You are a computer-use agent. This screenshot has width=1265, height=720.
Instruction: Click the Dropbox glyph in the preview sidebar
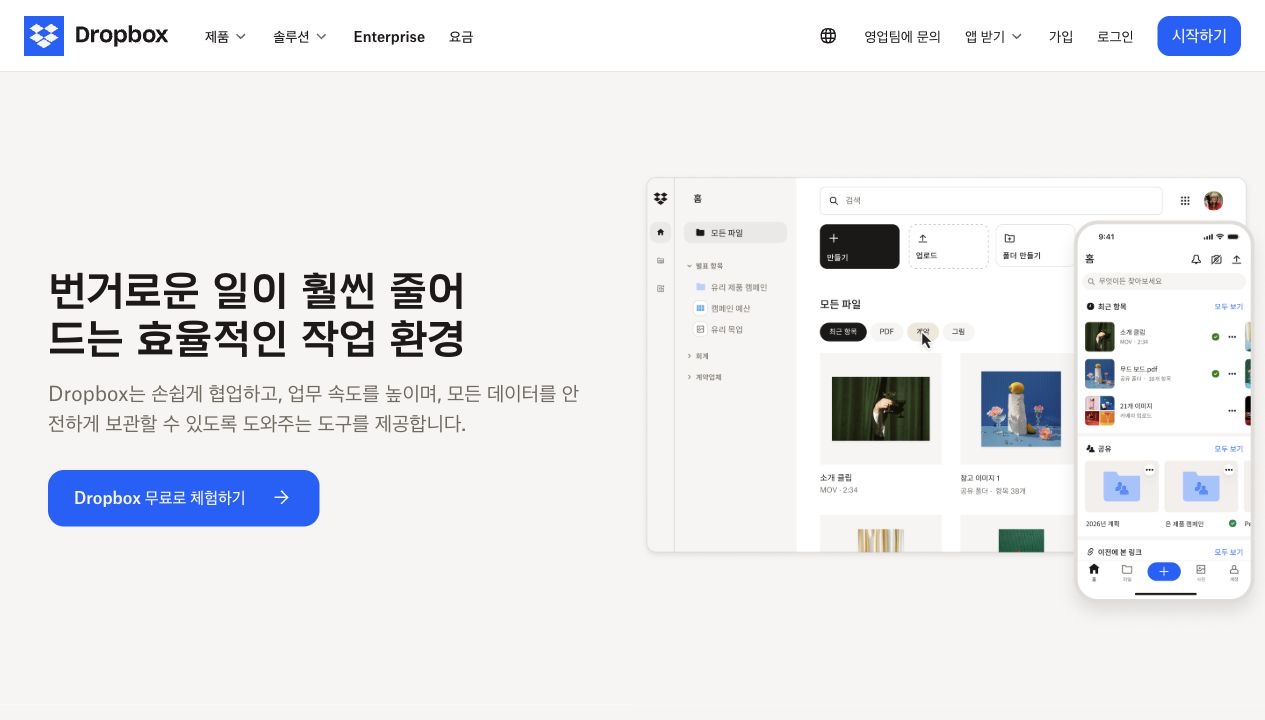[660, 199]
